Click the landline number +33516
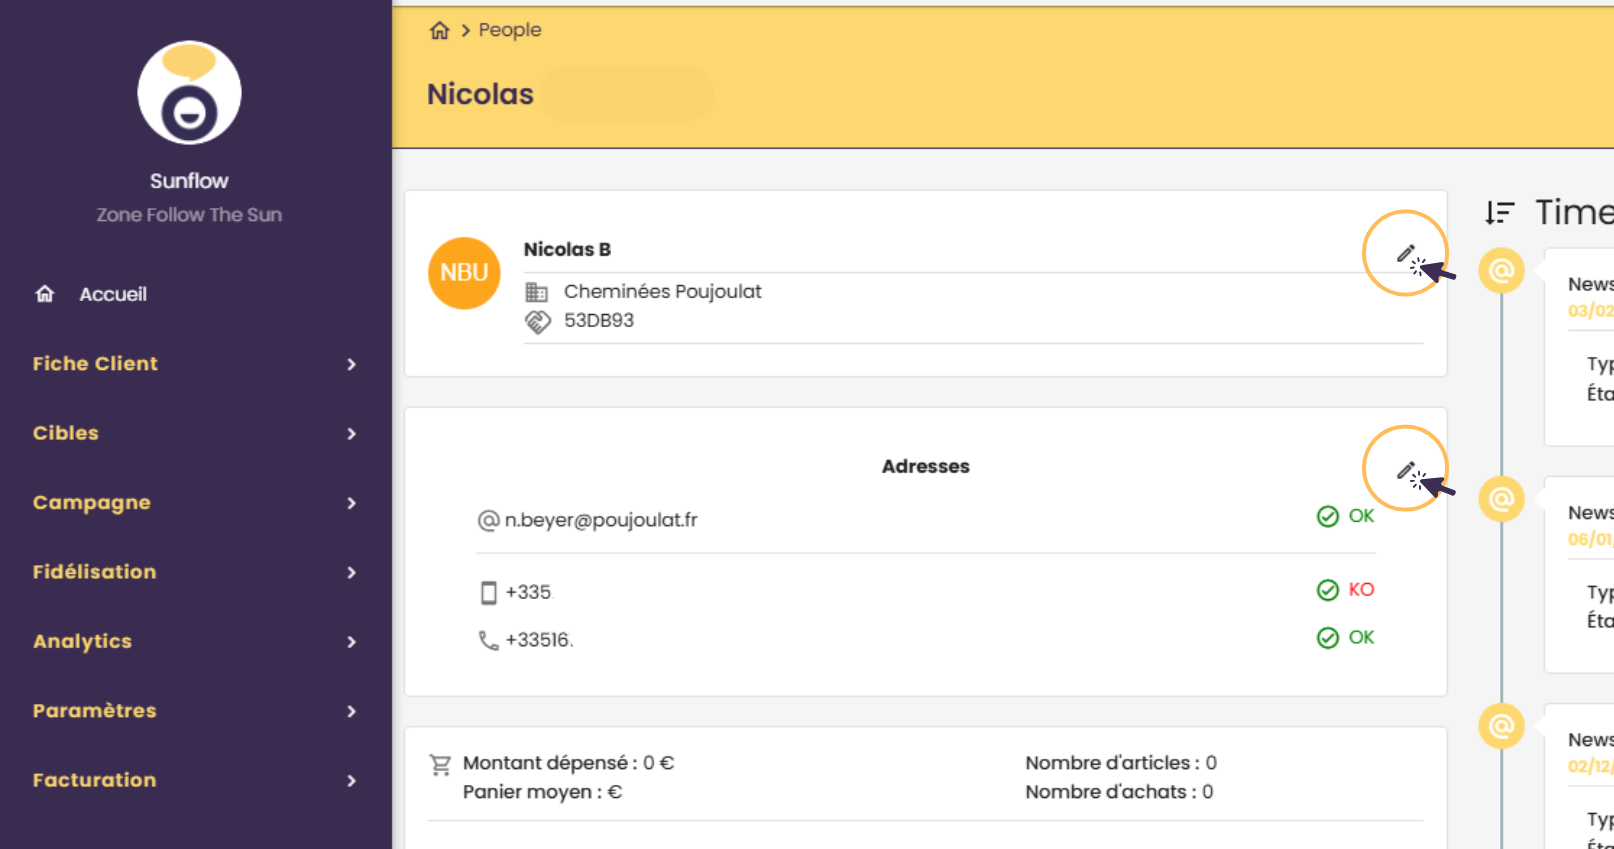This screenshot has width=1614, height=849. click(x=539, y=640)
